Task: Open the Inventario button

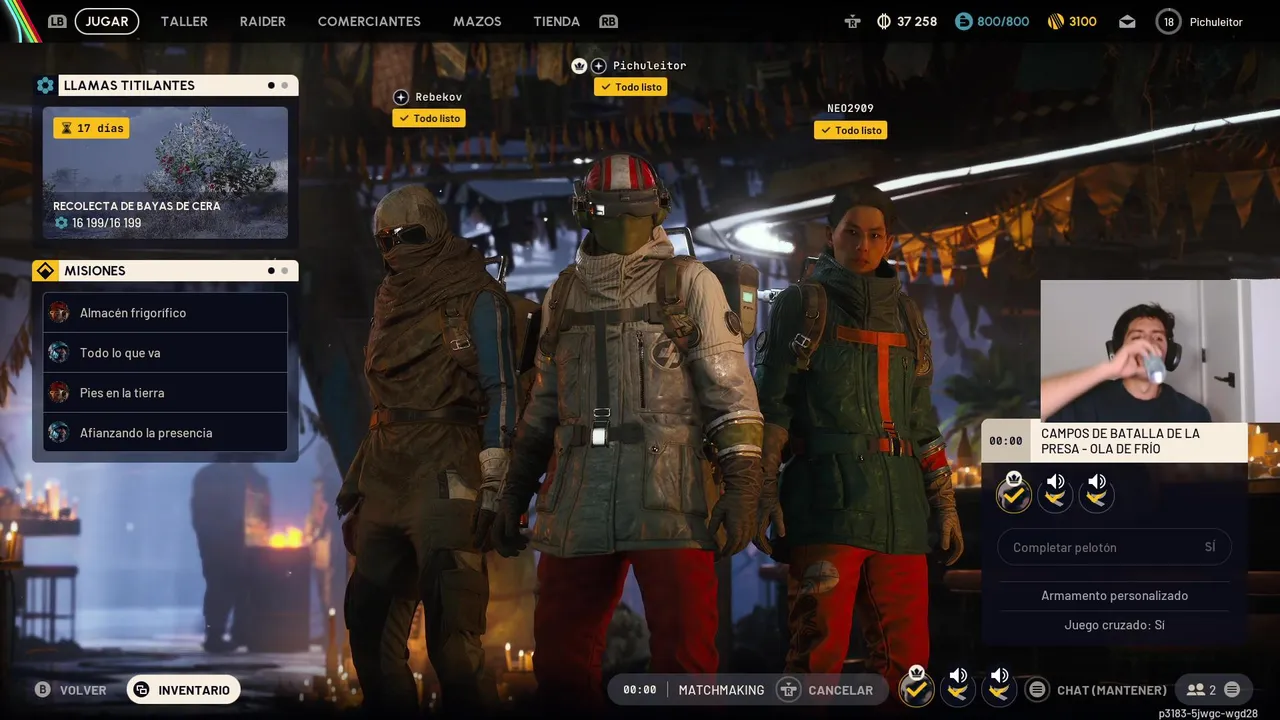Action: 184,690
